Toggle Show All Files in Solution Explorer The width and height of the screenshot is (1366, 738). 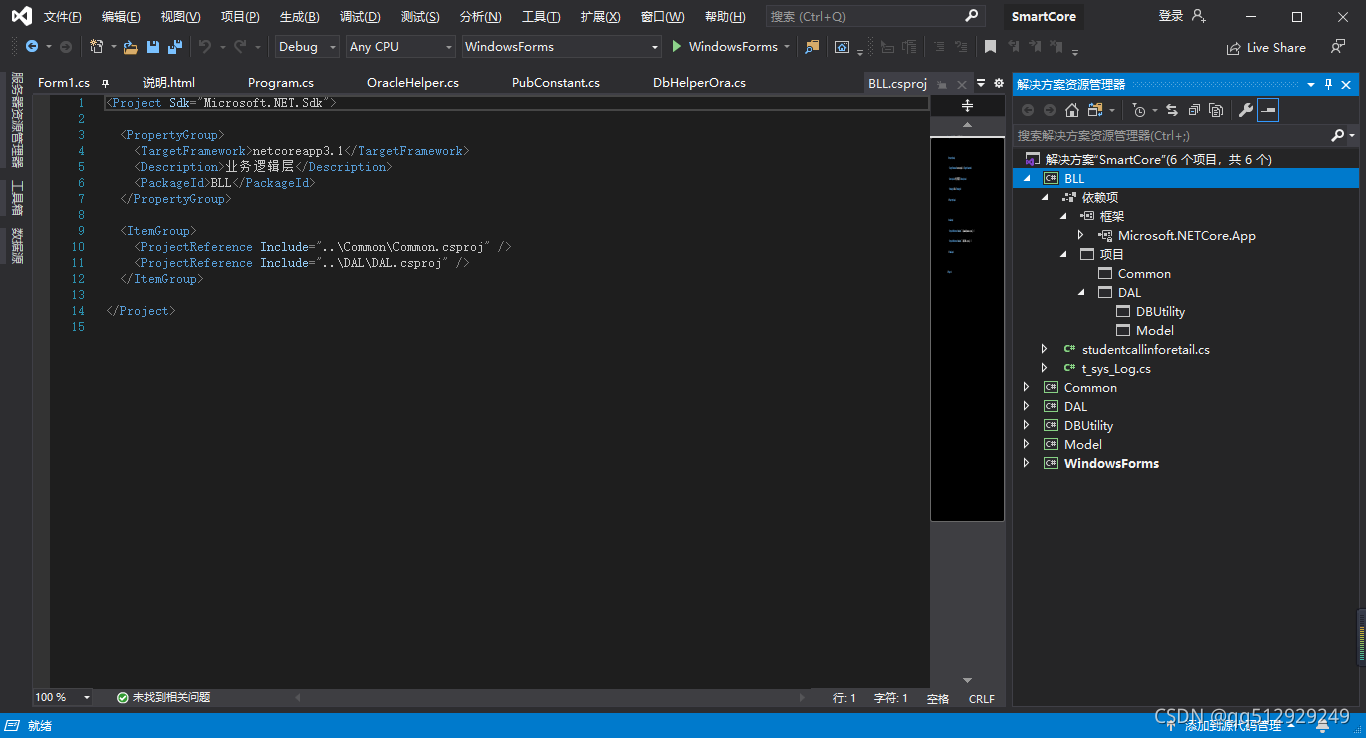pos(1216,110)
